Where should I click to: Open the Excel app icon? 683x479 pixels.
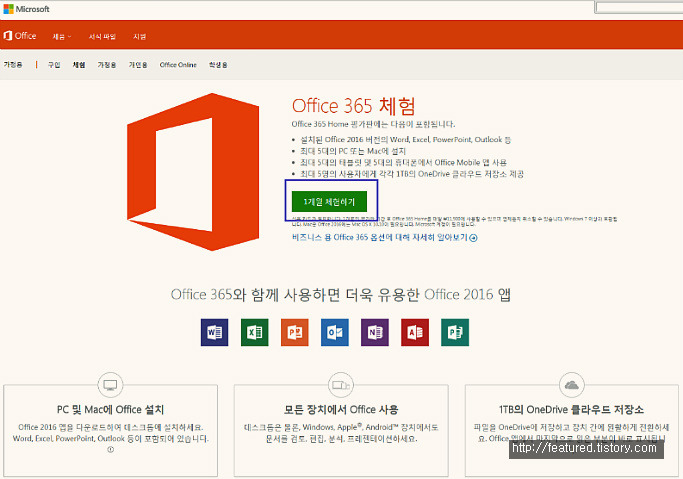point(254,332)
